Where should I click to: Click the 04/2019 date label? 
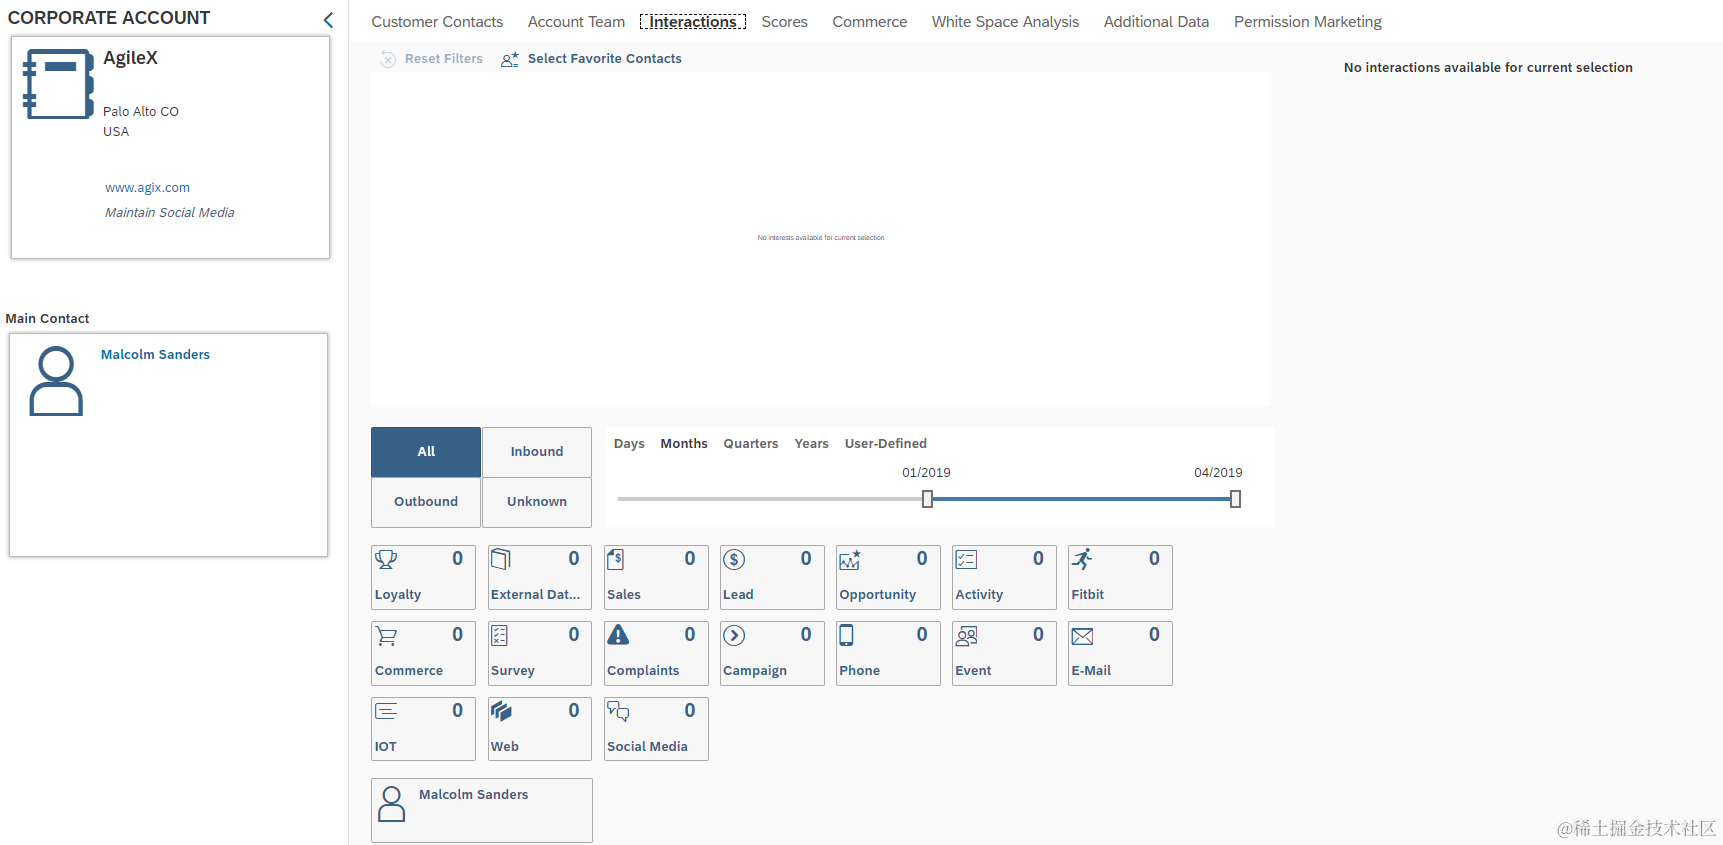point(1218,473)
